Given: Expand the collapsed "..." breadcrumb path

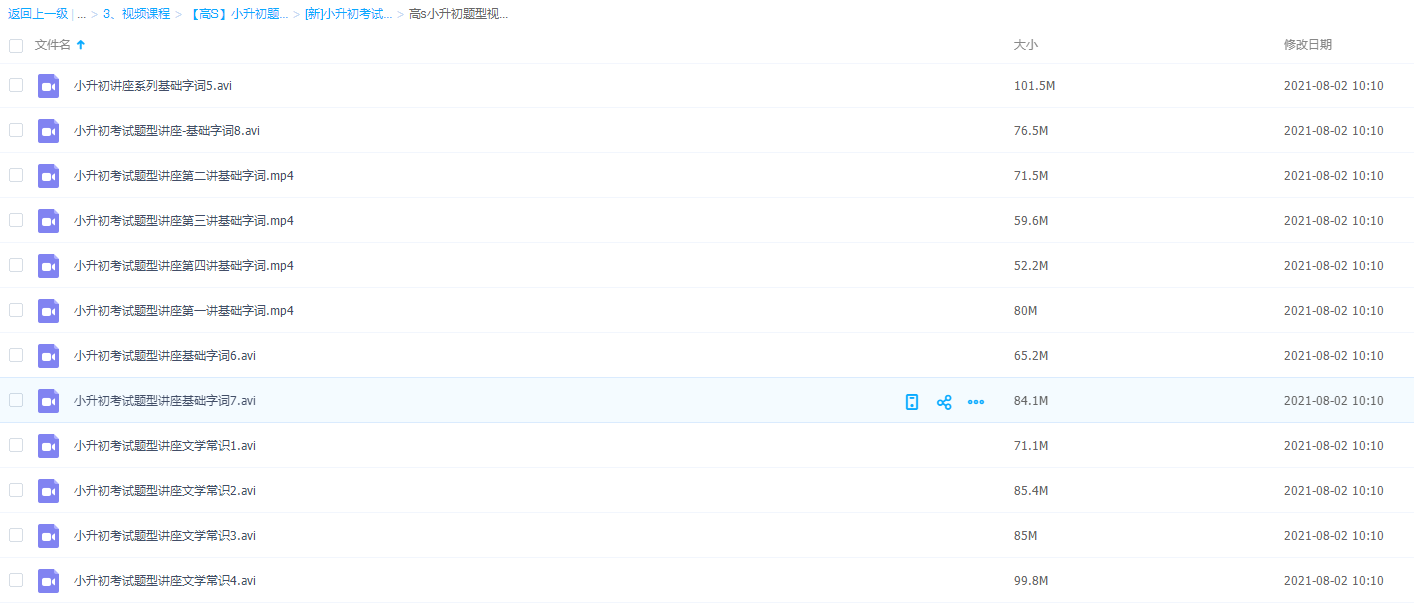Looking at the screenshot, I should coord(81,14).
